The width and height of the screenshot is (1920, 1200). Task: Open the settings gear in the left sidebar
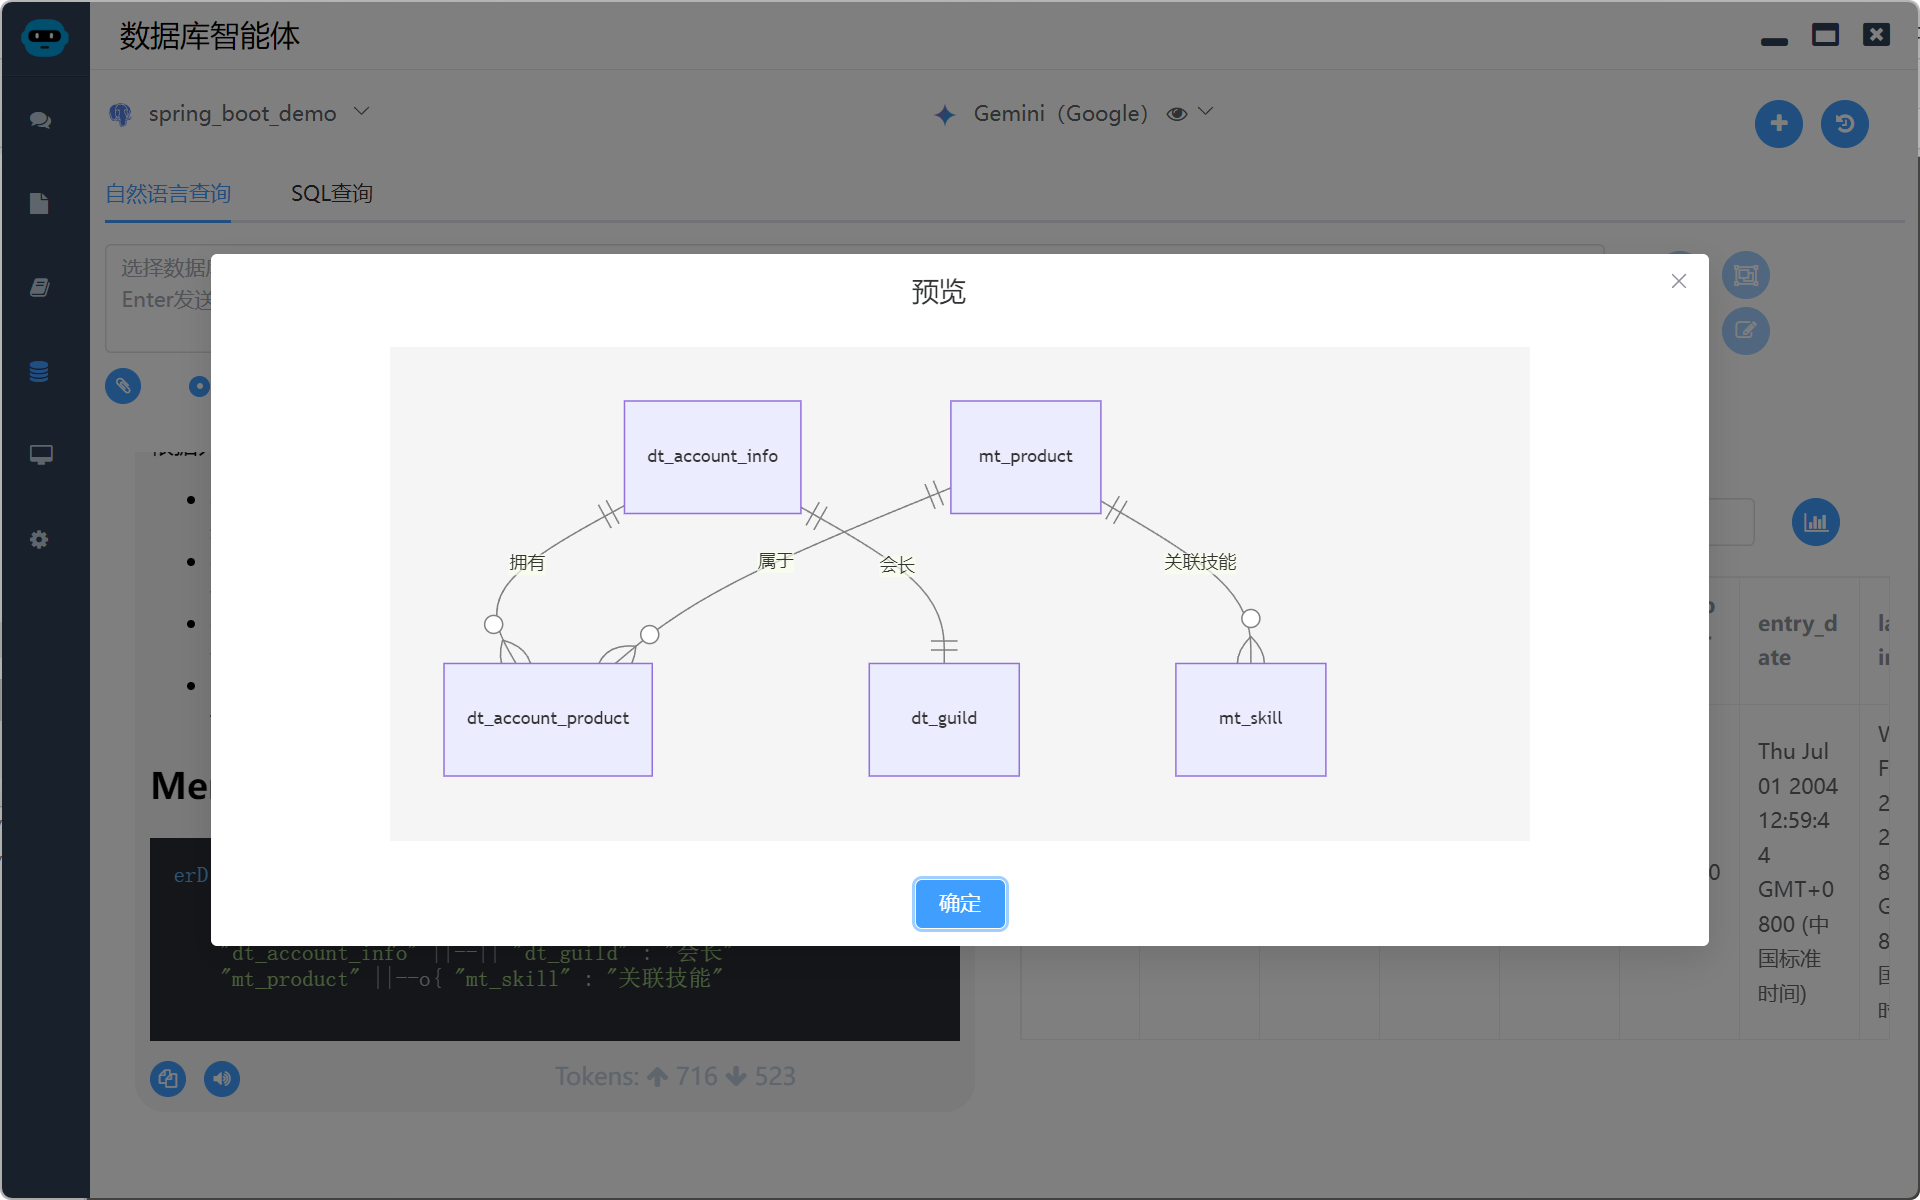(x=40, y=539)
